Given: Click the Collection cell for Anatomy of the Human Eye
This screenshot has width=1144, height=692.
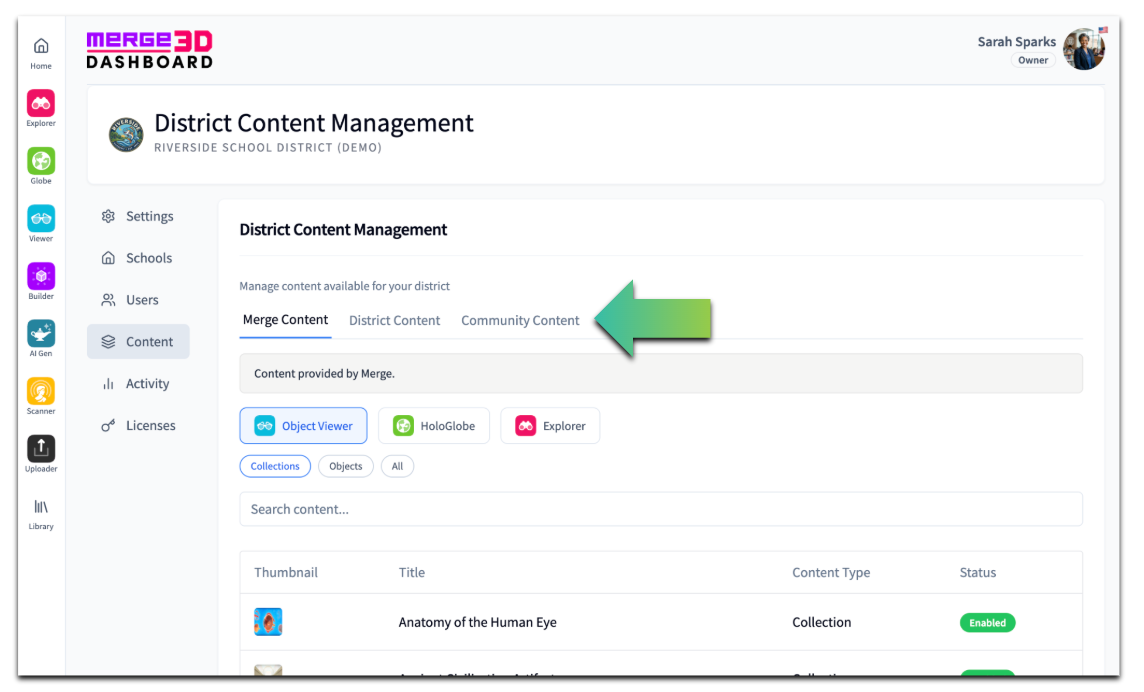Looking at the screenshot, I should 822,622.
